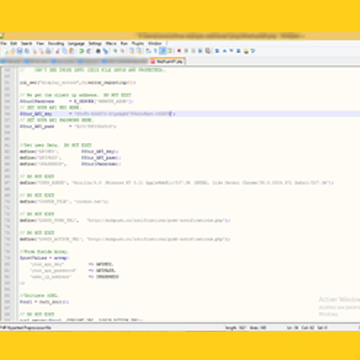The image size is (360, 360).
Task: Click the Ln Col Sel status entry
Action: click(306, 328)
